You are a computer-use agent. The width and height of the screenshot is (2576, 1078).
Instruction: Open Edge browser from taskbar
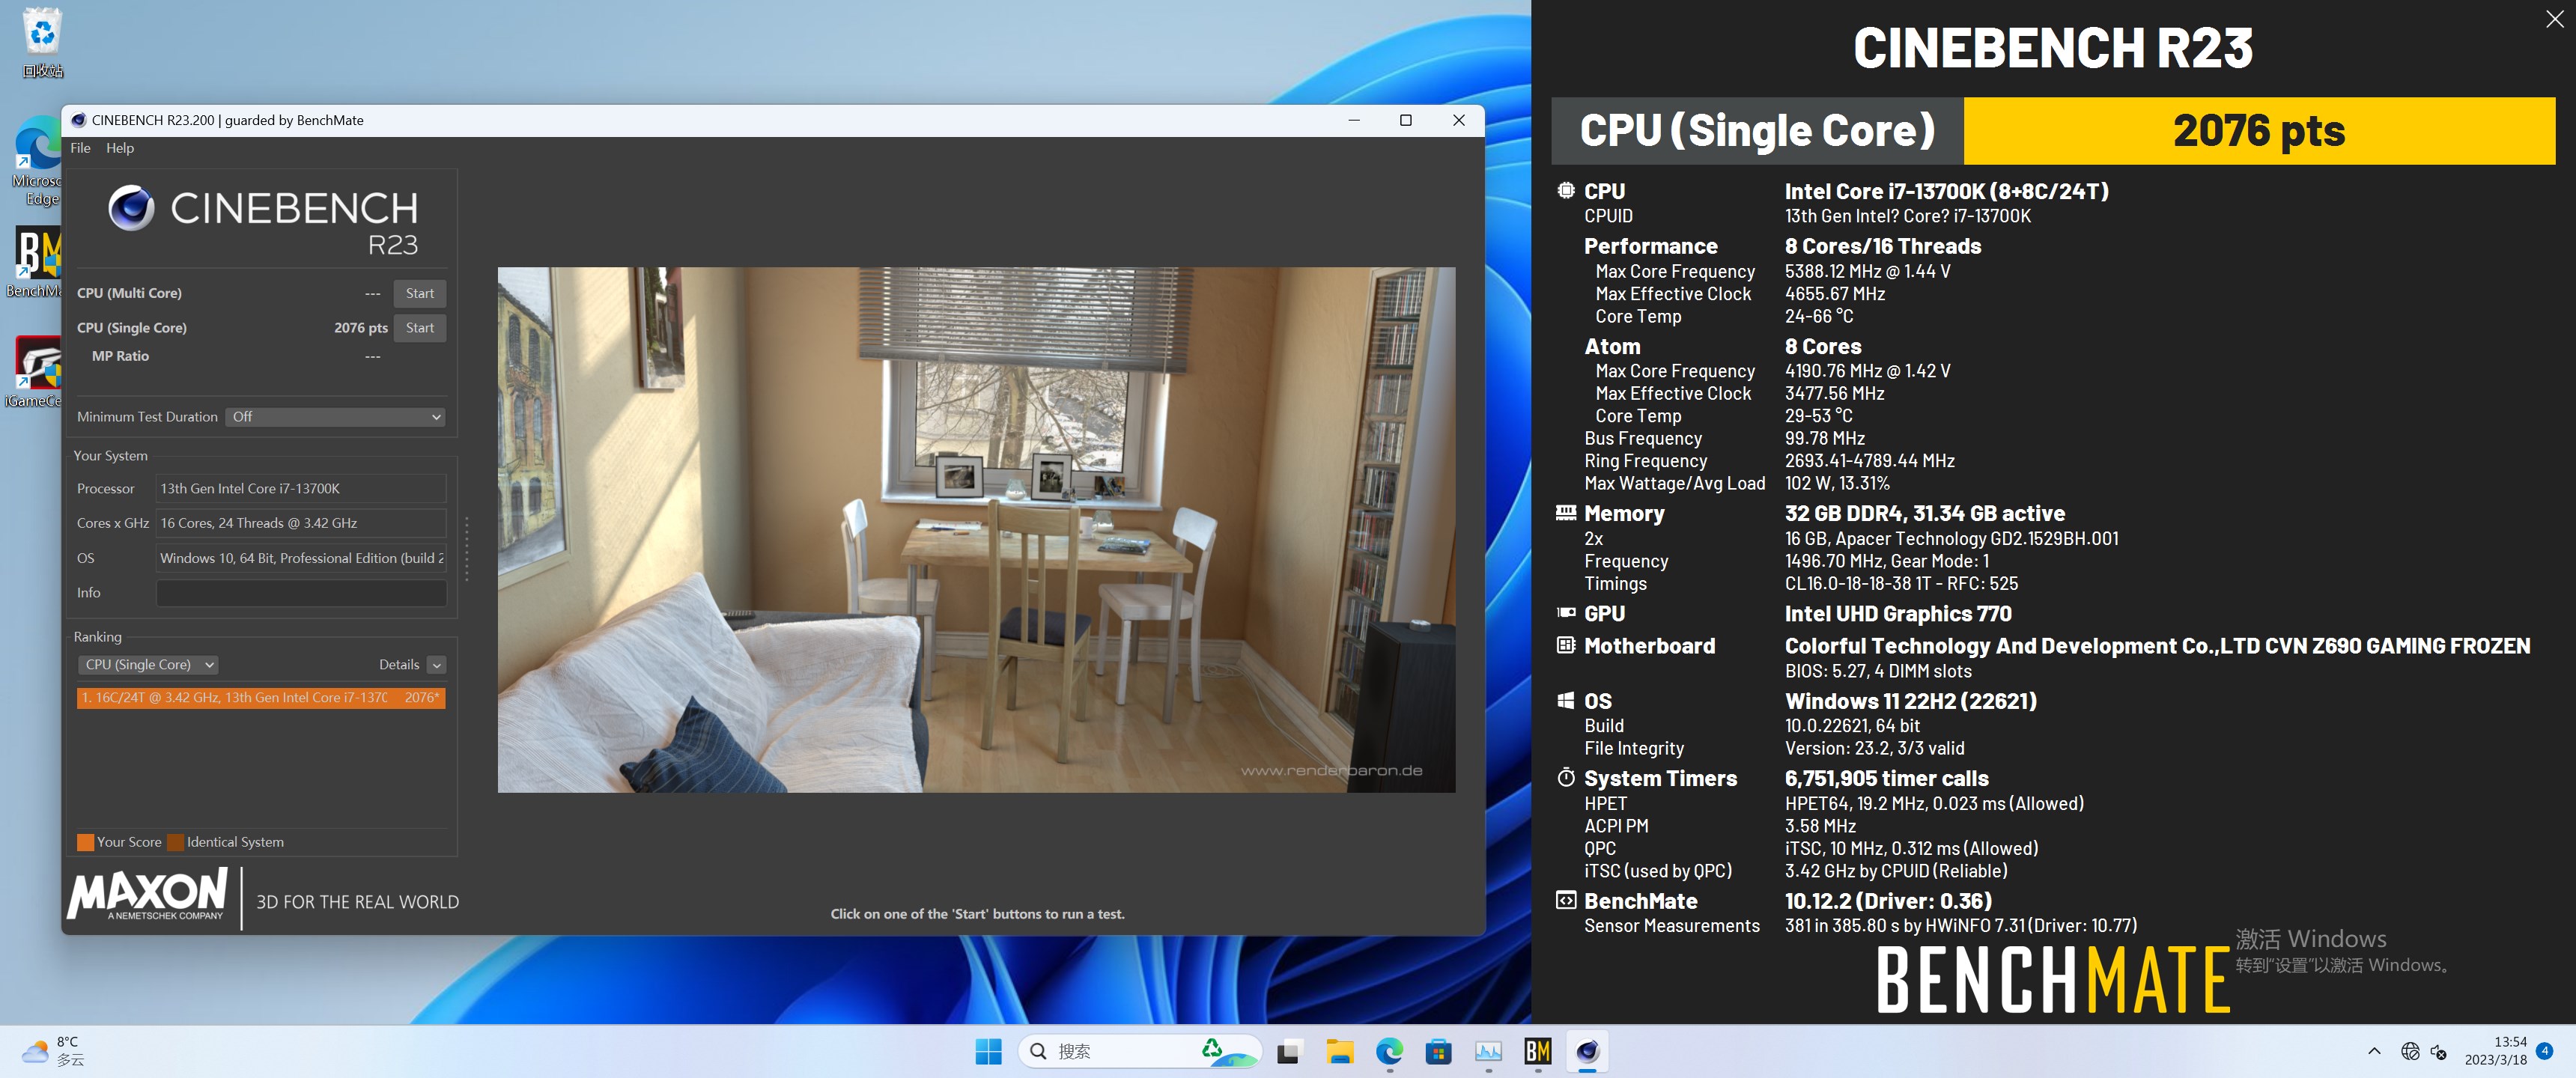coord(1389,1051)
